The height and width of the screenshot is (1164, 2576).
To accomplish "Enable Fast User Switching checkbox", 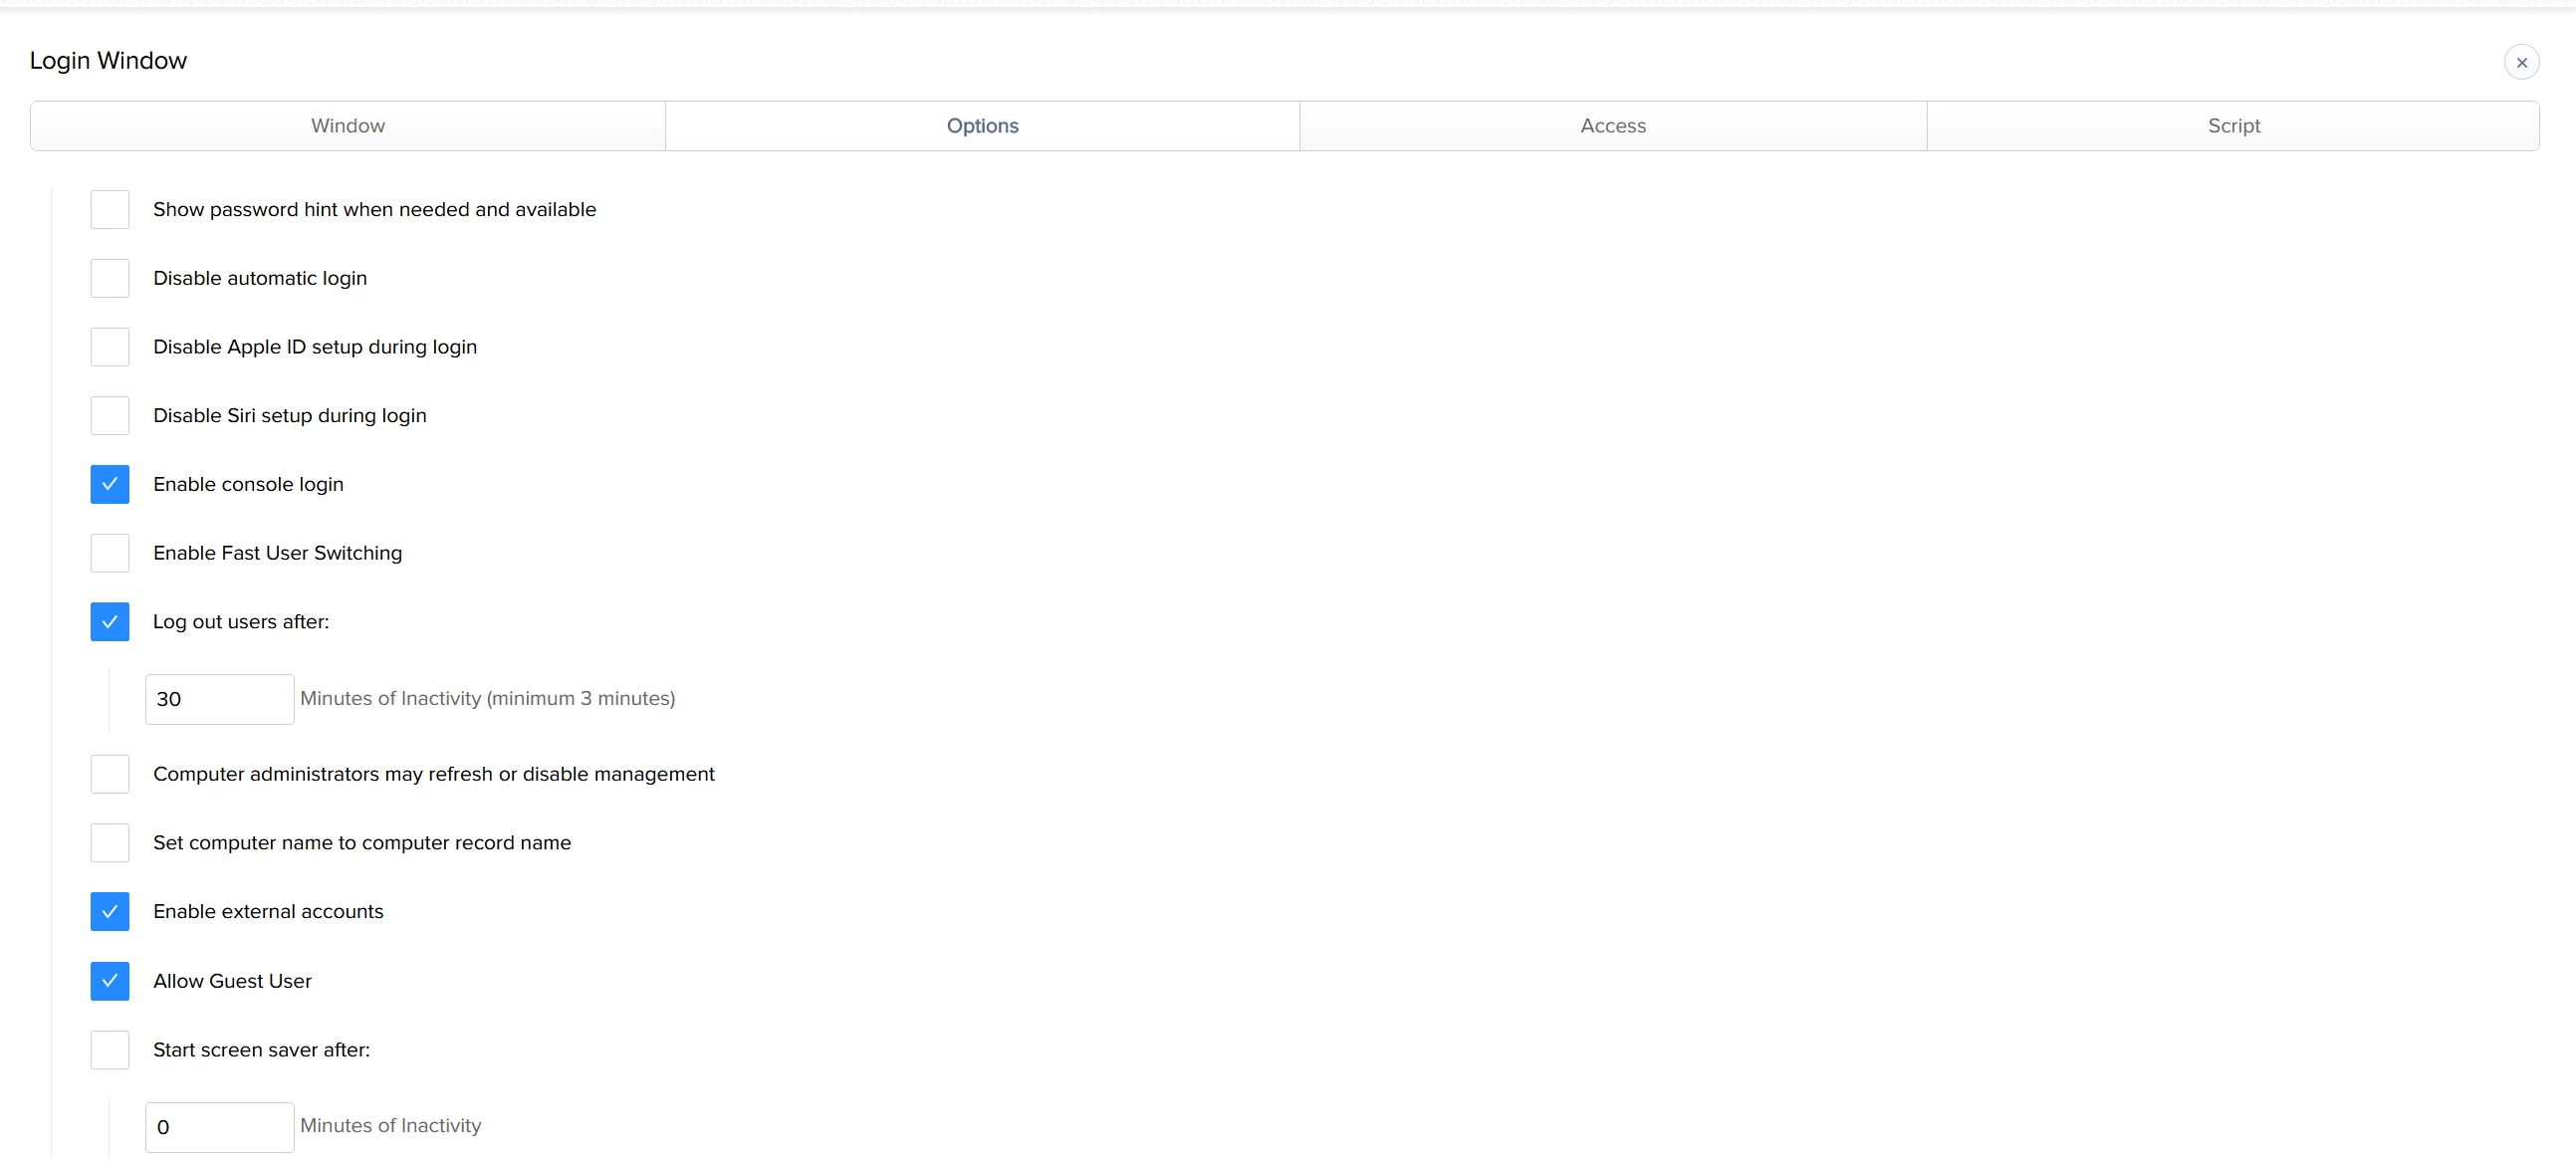I will tap(110, 553).
